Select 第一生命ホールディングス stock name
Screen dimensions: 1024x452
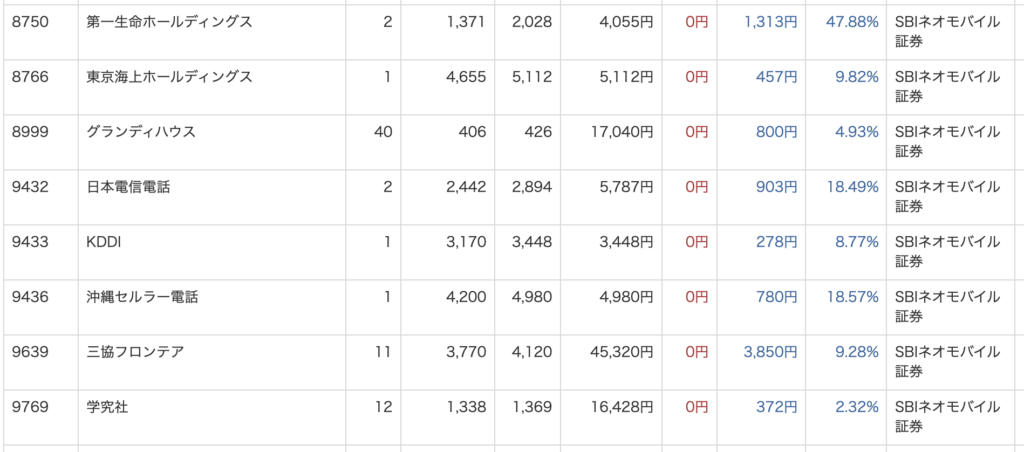point(169,22)
